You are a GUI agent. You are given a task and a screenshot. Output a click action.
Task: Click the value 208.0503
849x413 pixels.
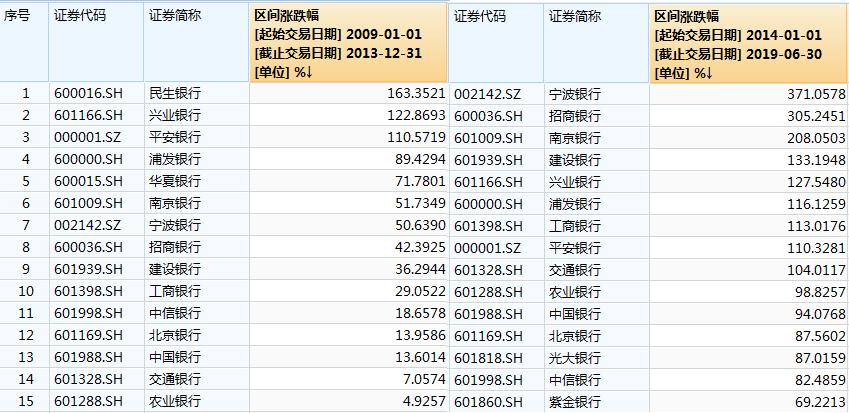[817, 138]
